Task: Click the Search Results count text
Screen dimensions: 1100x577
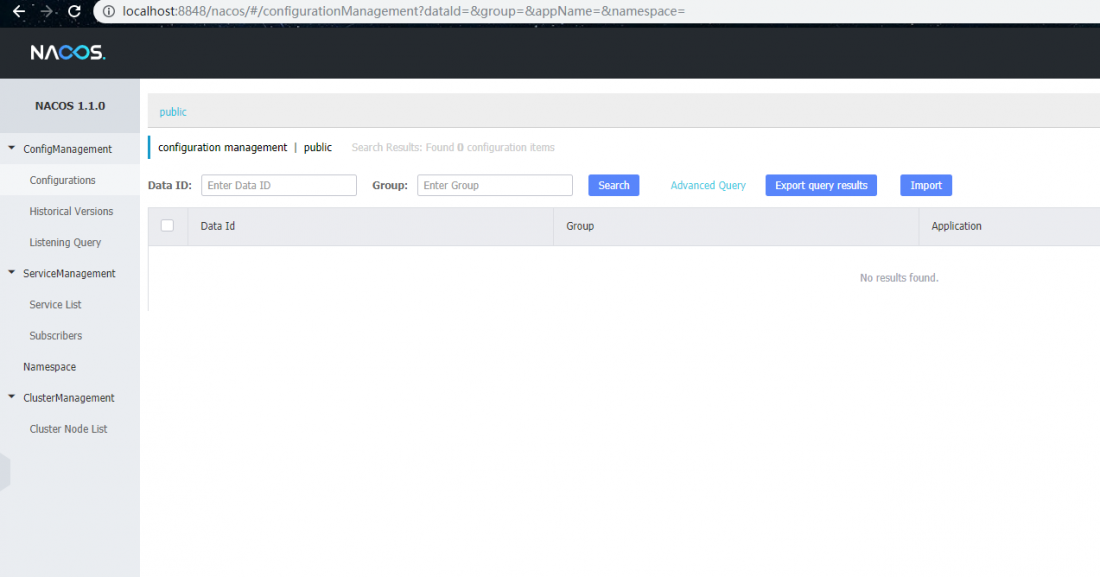Action: coord(453,147)
